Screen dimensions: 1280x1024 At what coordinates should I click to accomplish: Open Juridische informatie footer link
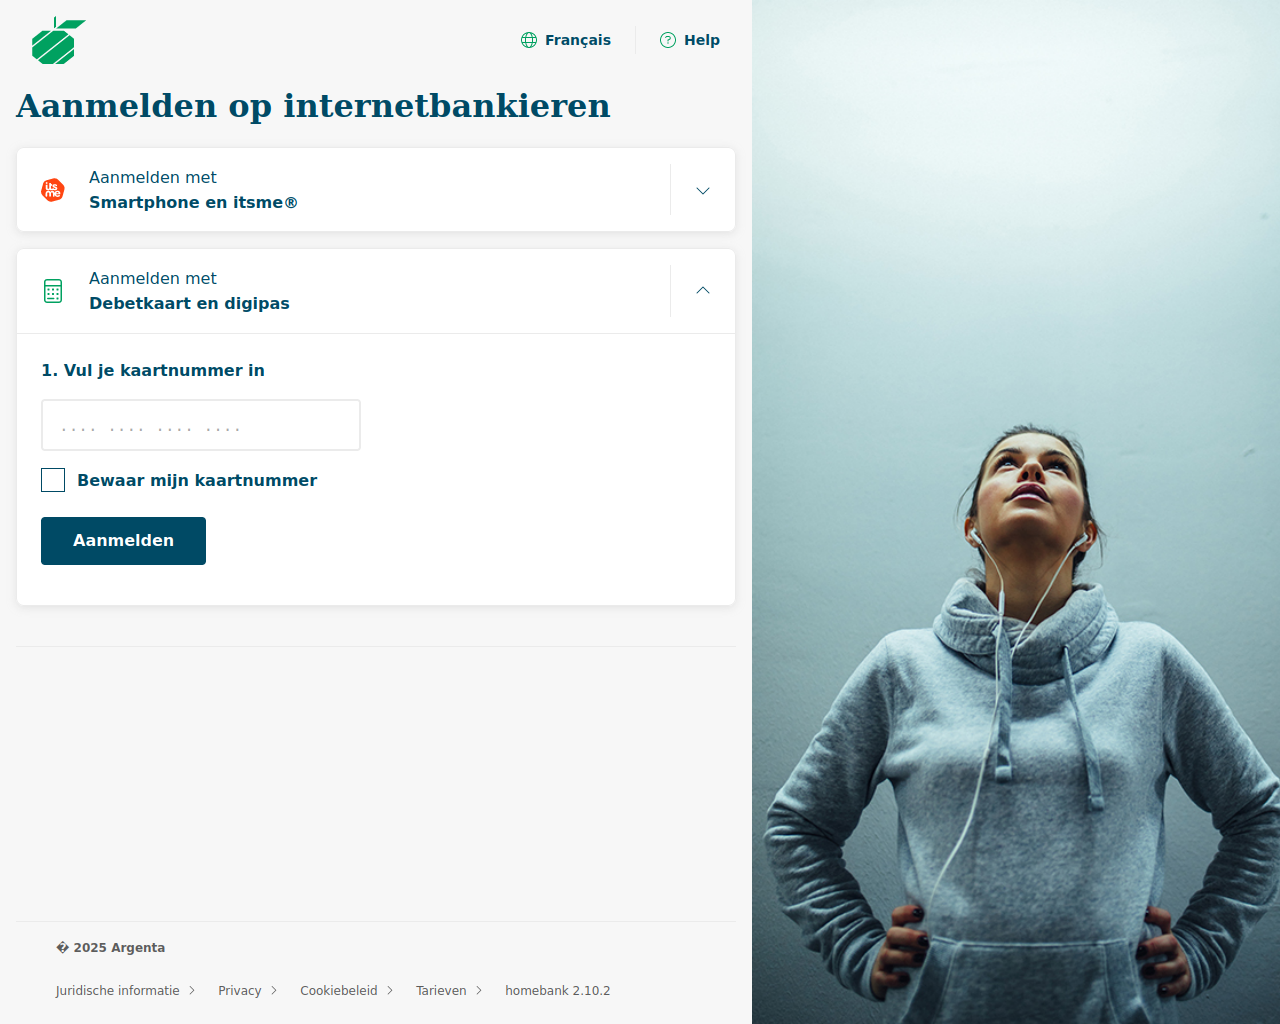(118, 991)
